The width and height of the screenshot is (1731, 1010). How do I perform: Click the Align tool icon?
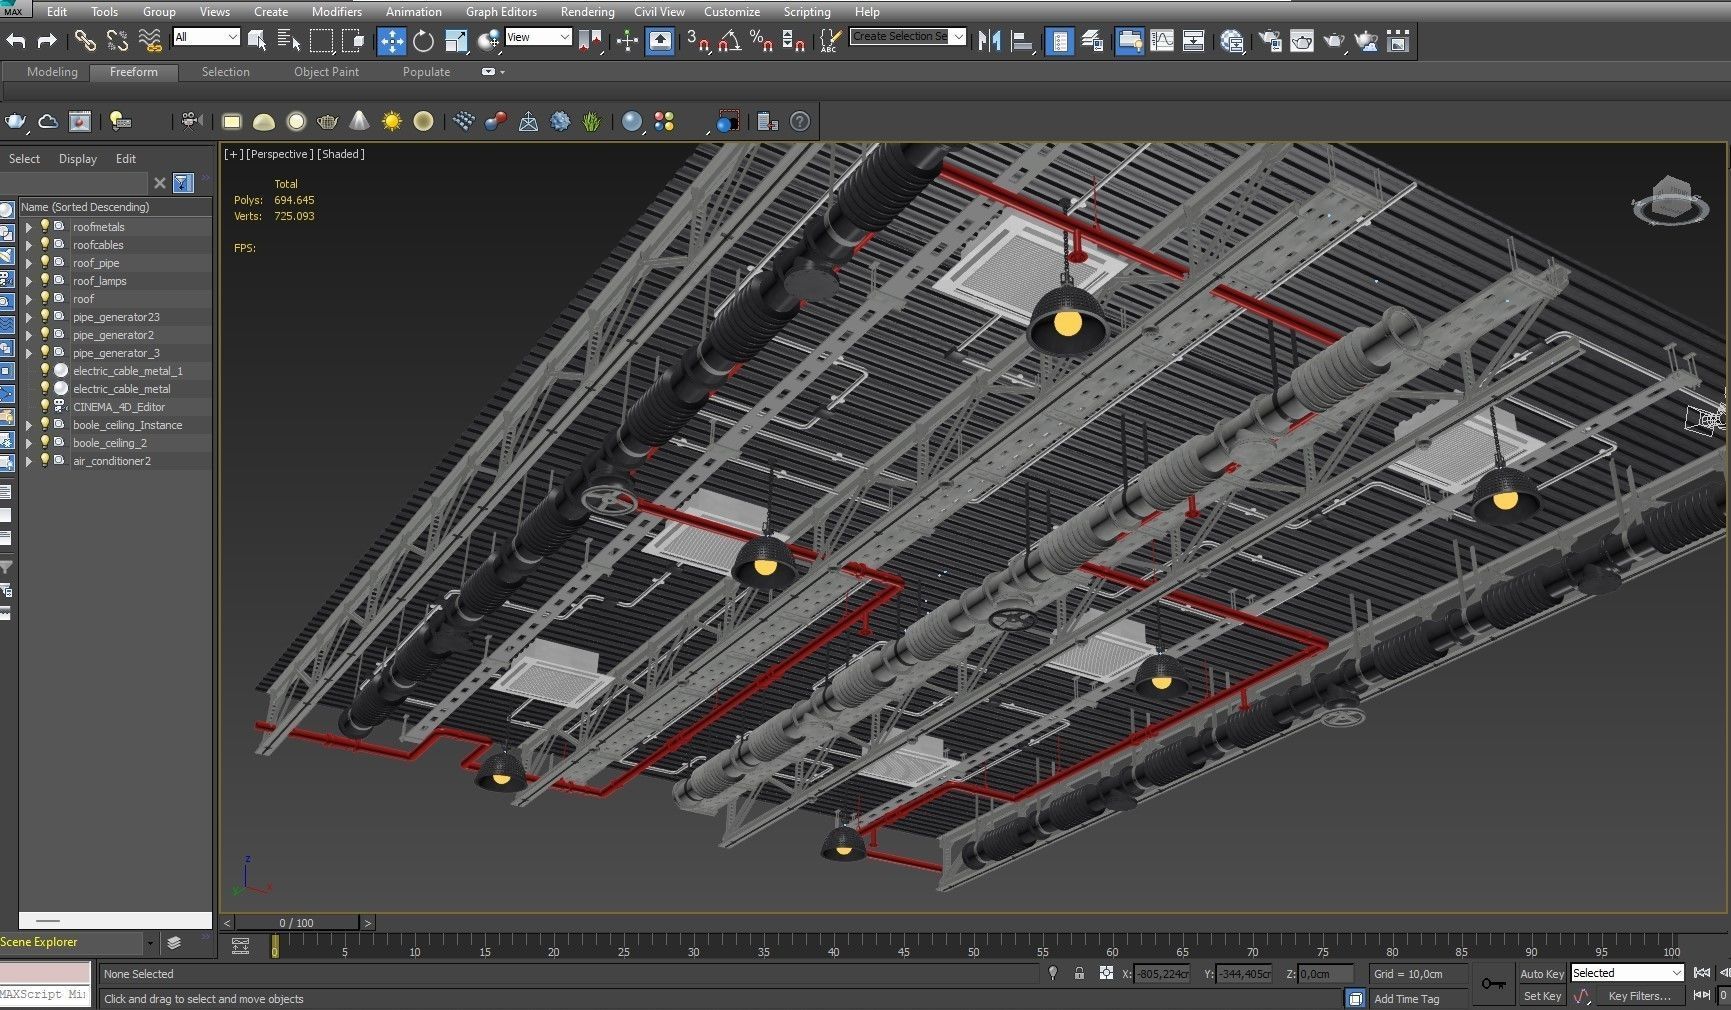point(1021,41)
